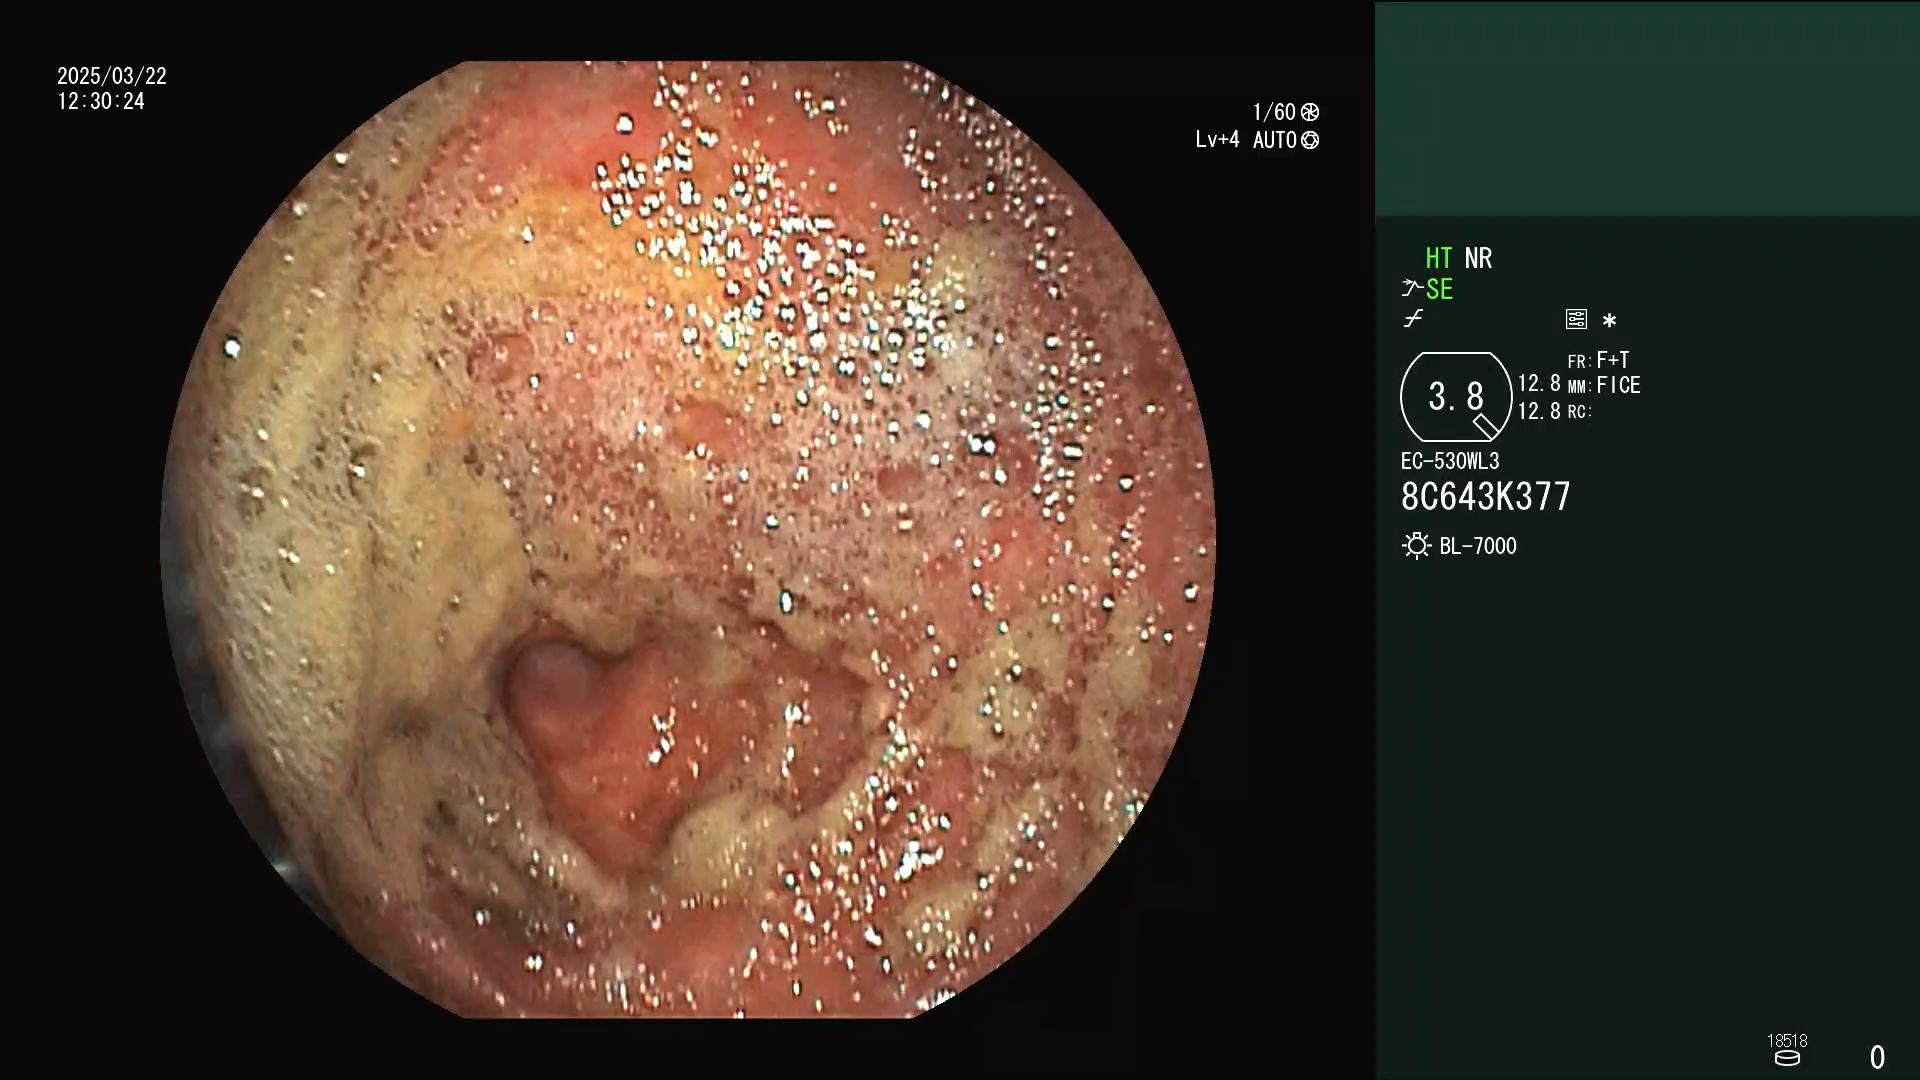Click the tone curve icon below SE
The height and width of the screenshot is (1080, 1920).
point(1412,319)
